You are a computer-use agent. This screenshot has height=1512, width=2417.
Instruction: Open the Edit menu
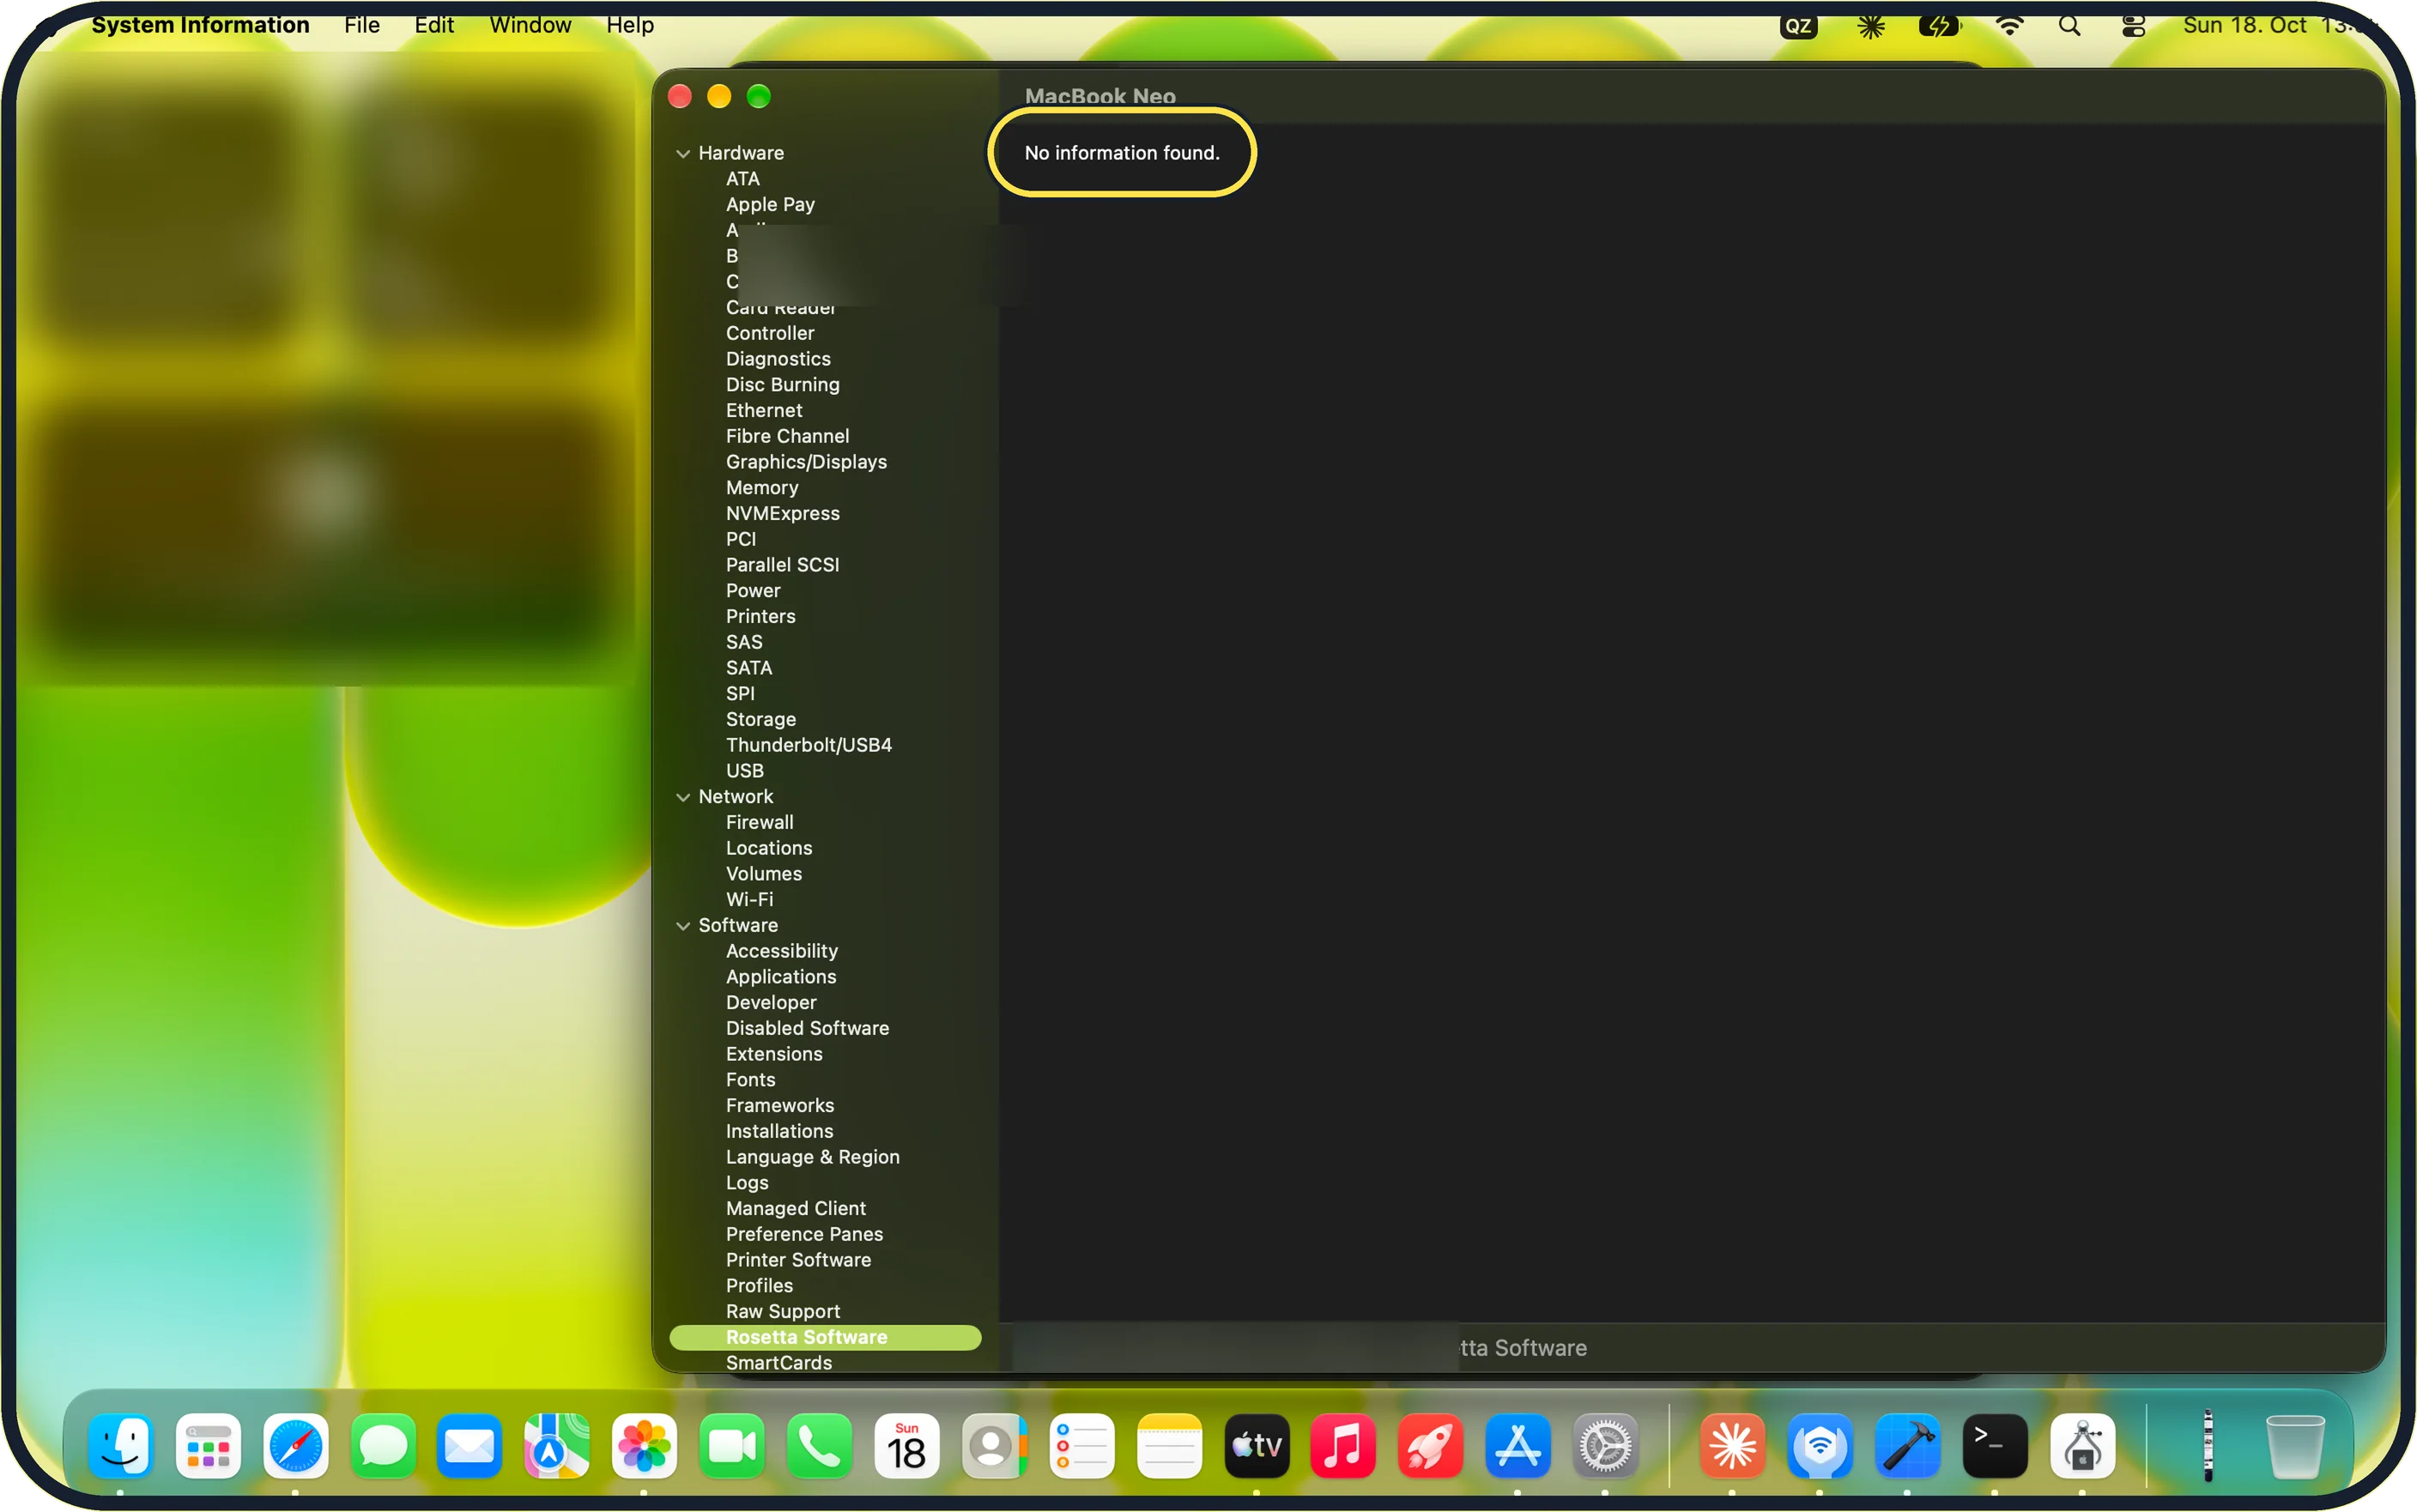pos(434,25)
